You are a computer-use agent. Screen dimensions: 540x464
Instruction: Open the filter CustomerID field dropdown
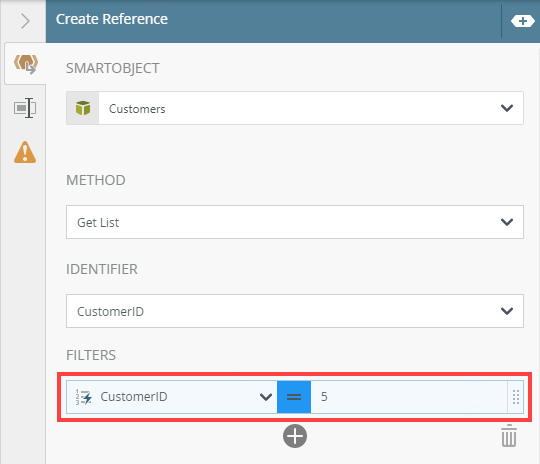point(266,397)
